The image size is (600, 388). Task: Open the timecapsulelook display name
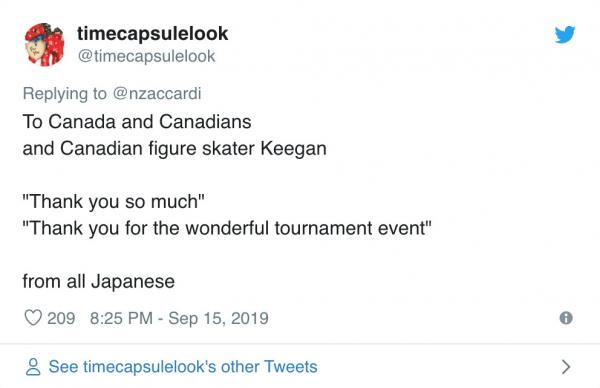[152, 33]
